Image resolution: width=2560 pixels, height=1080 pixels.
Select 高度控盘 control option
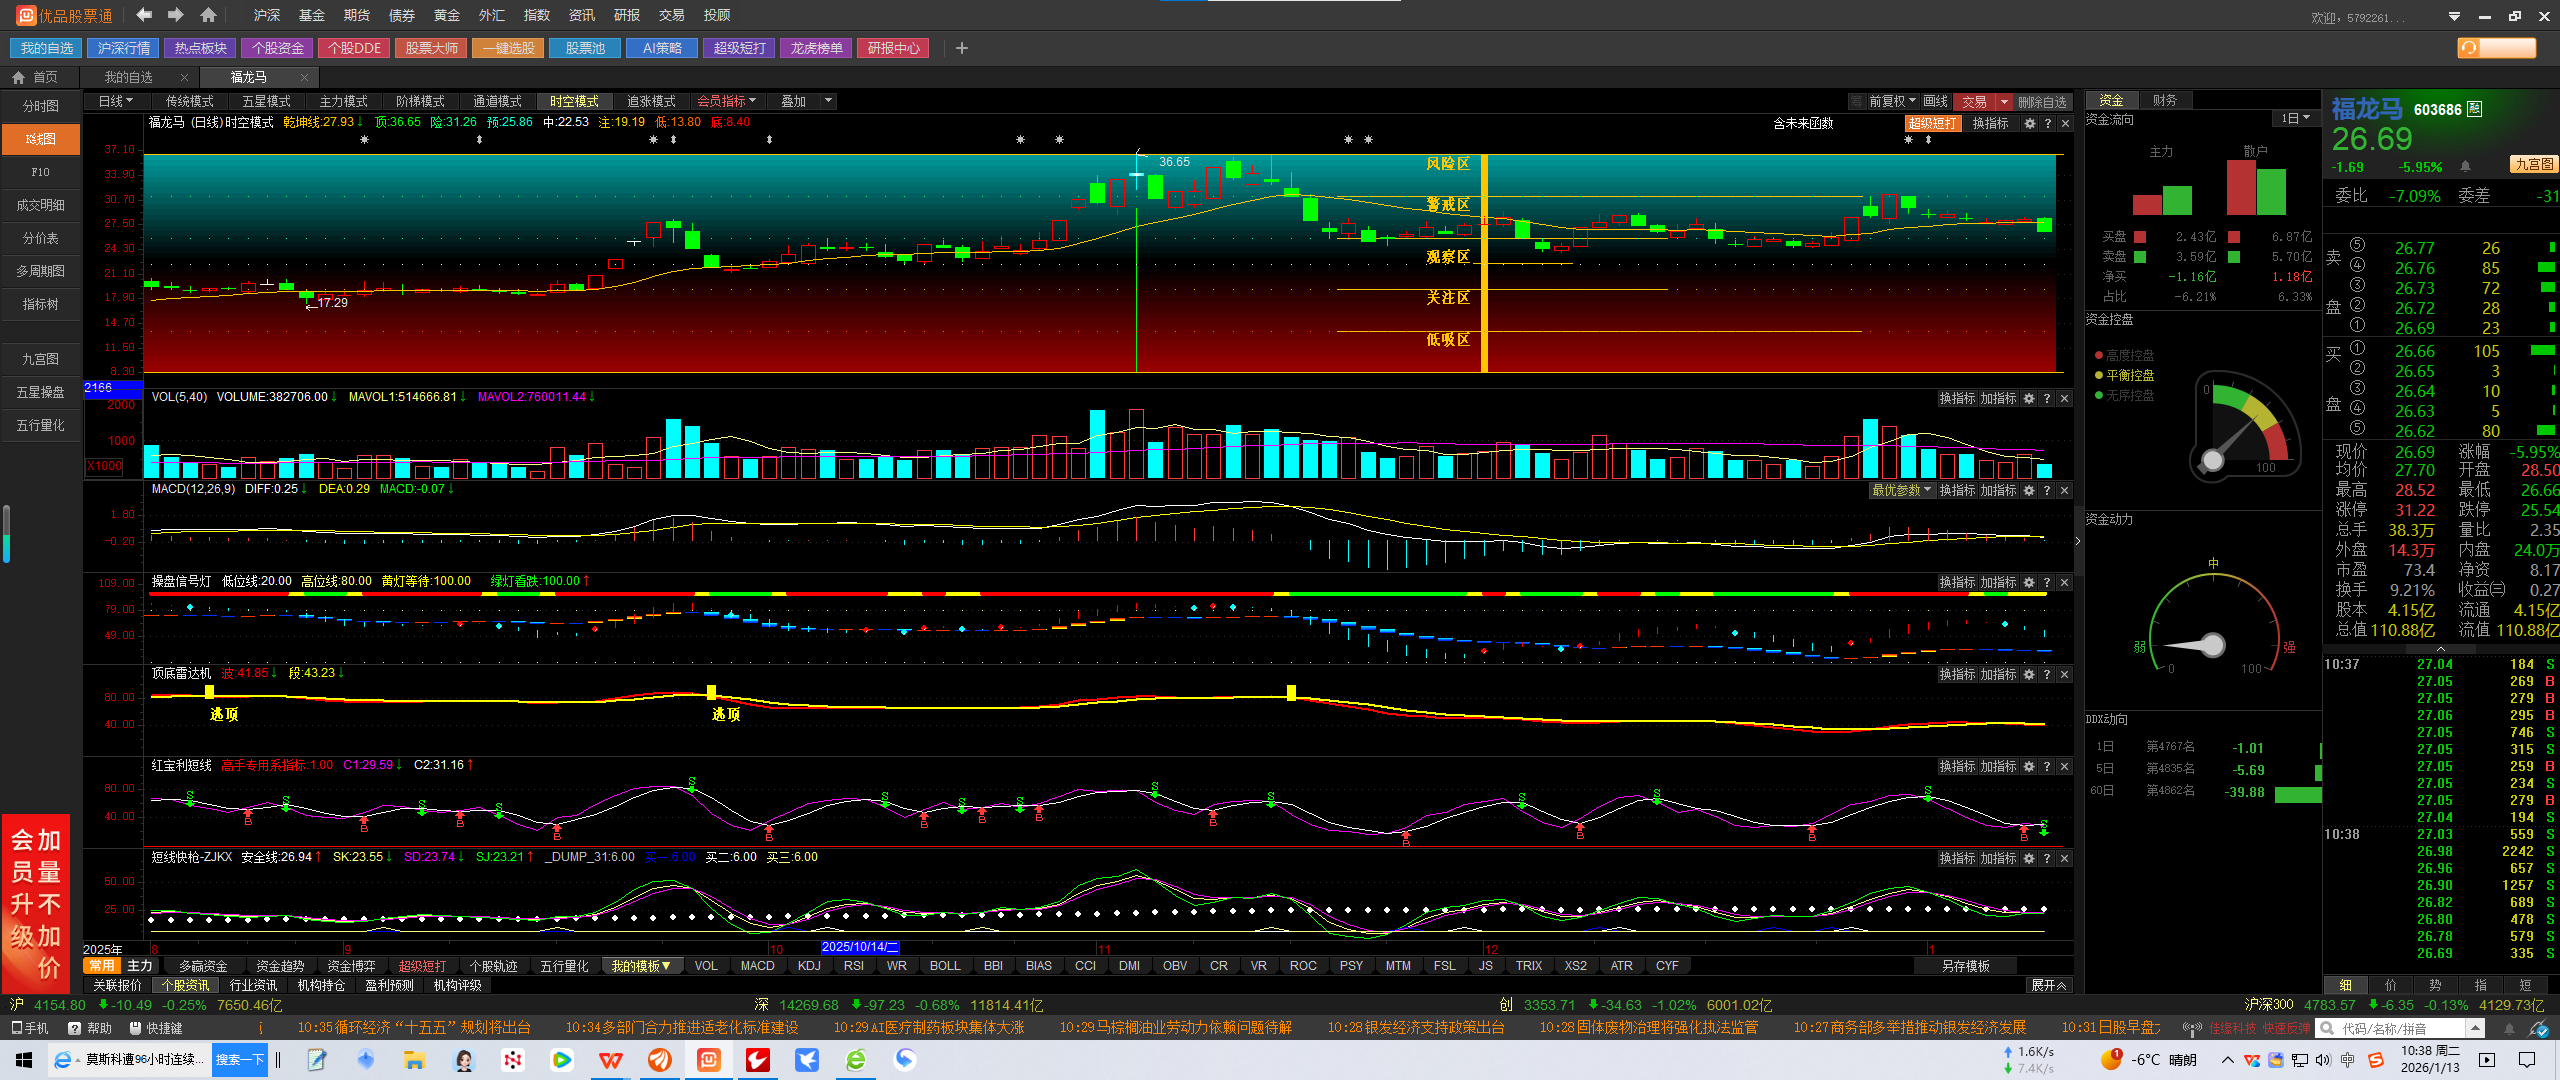(2129, 355)
